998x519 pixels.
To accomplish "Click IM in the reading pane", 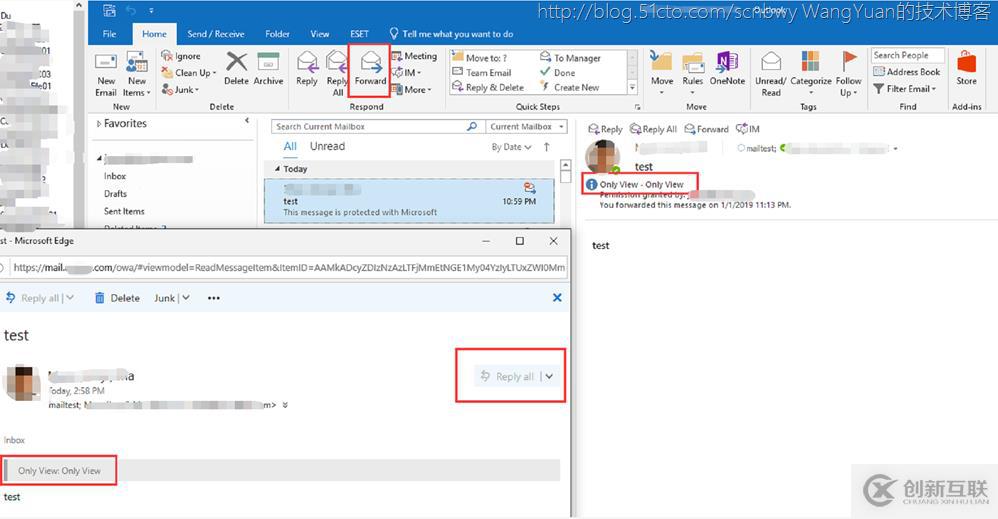I will [x=748, y=129].
